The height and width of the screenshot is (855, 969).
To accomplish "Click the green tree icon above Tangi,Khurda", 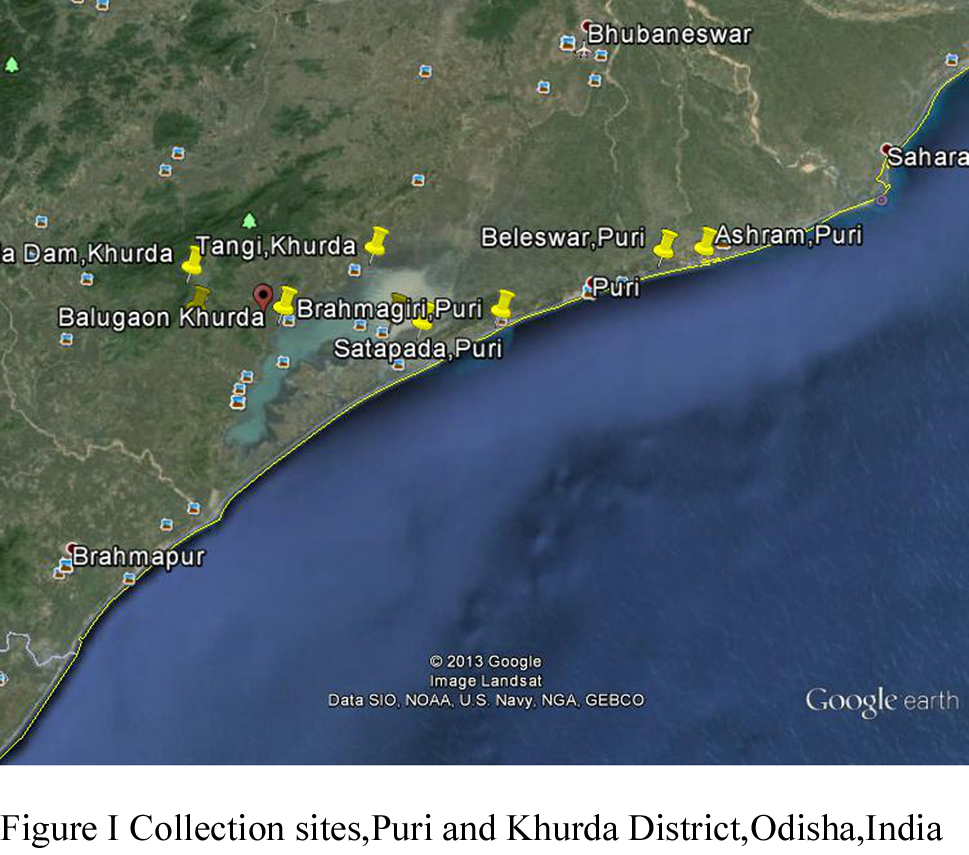I will (x=249, y=220).
